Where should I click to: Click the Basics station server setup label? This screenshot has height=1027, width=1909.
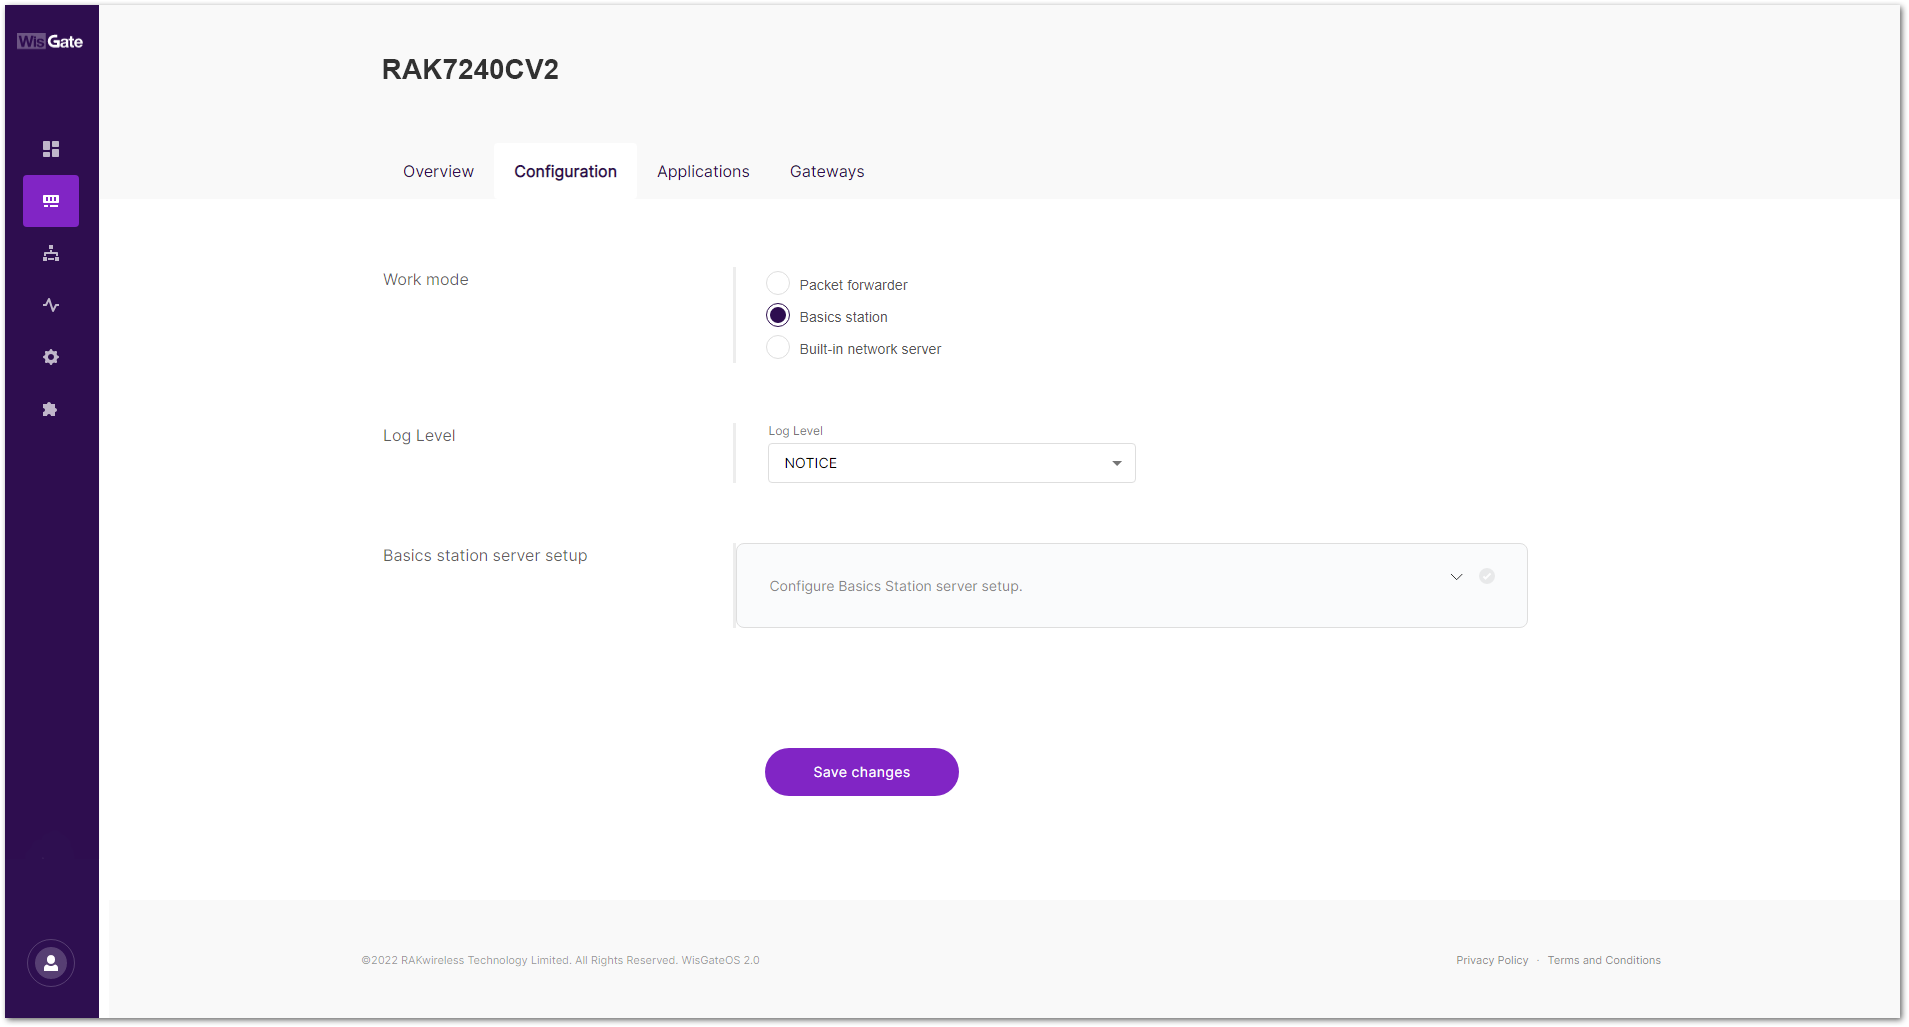[485, 555]
